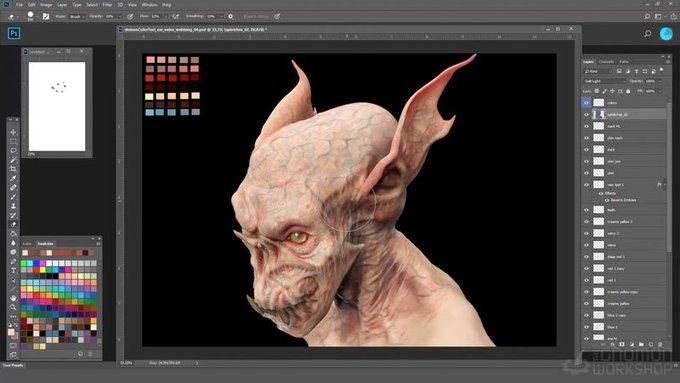This screenshot has height=383, width=680.
Task: Select the Crop tool
Action: tap(13, 169)
